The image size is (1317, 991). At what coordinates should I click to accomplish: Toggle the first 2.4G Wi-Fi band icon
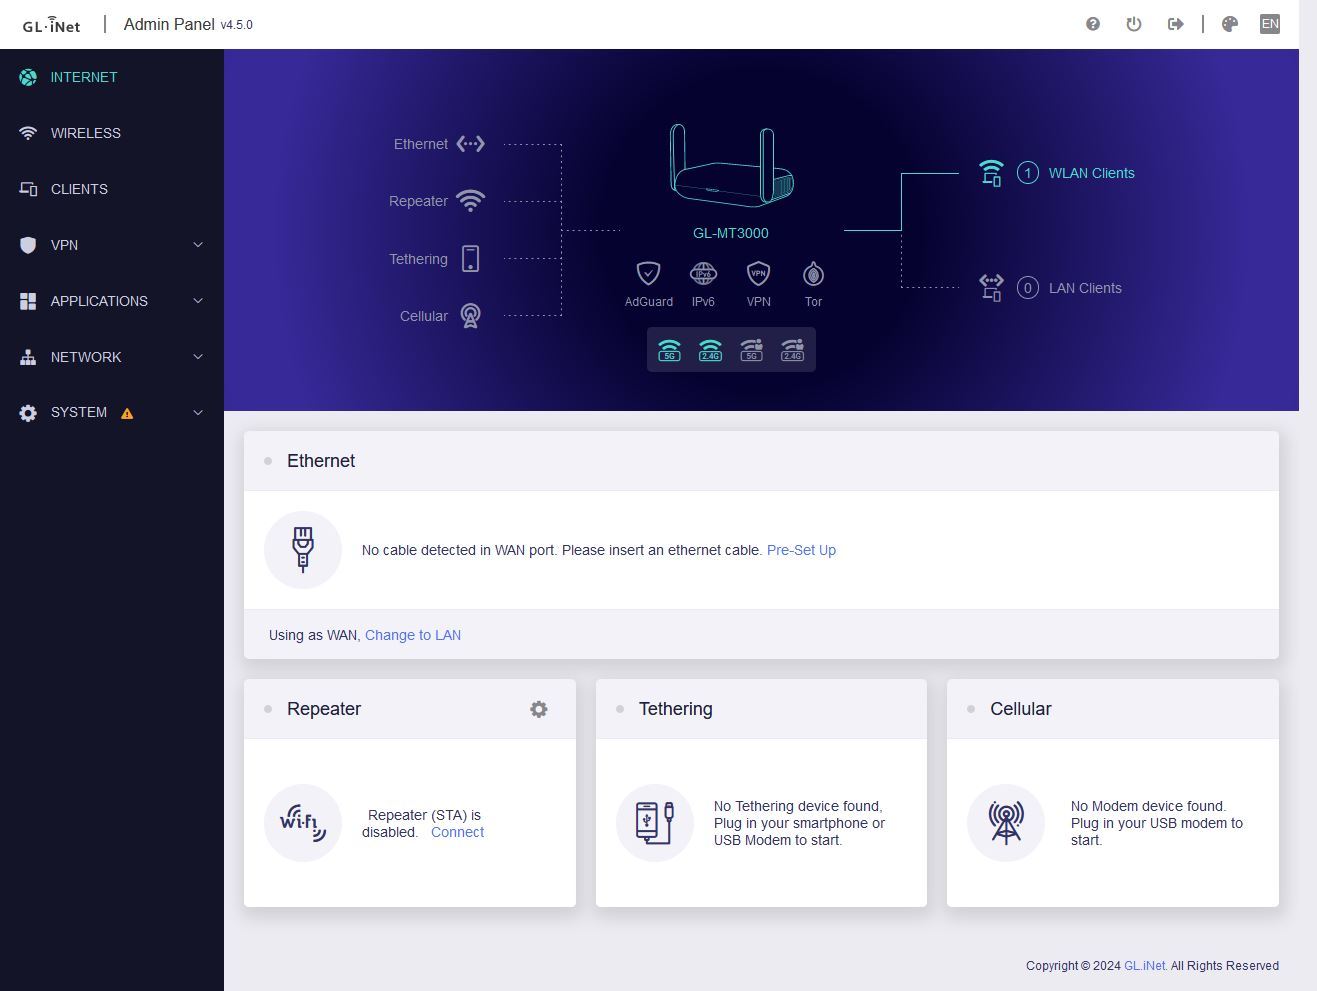[x=710, y=350]
